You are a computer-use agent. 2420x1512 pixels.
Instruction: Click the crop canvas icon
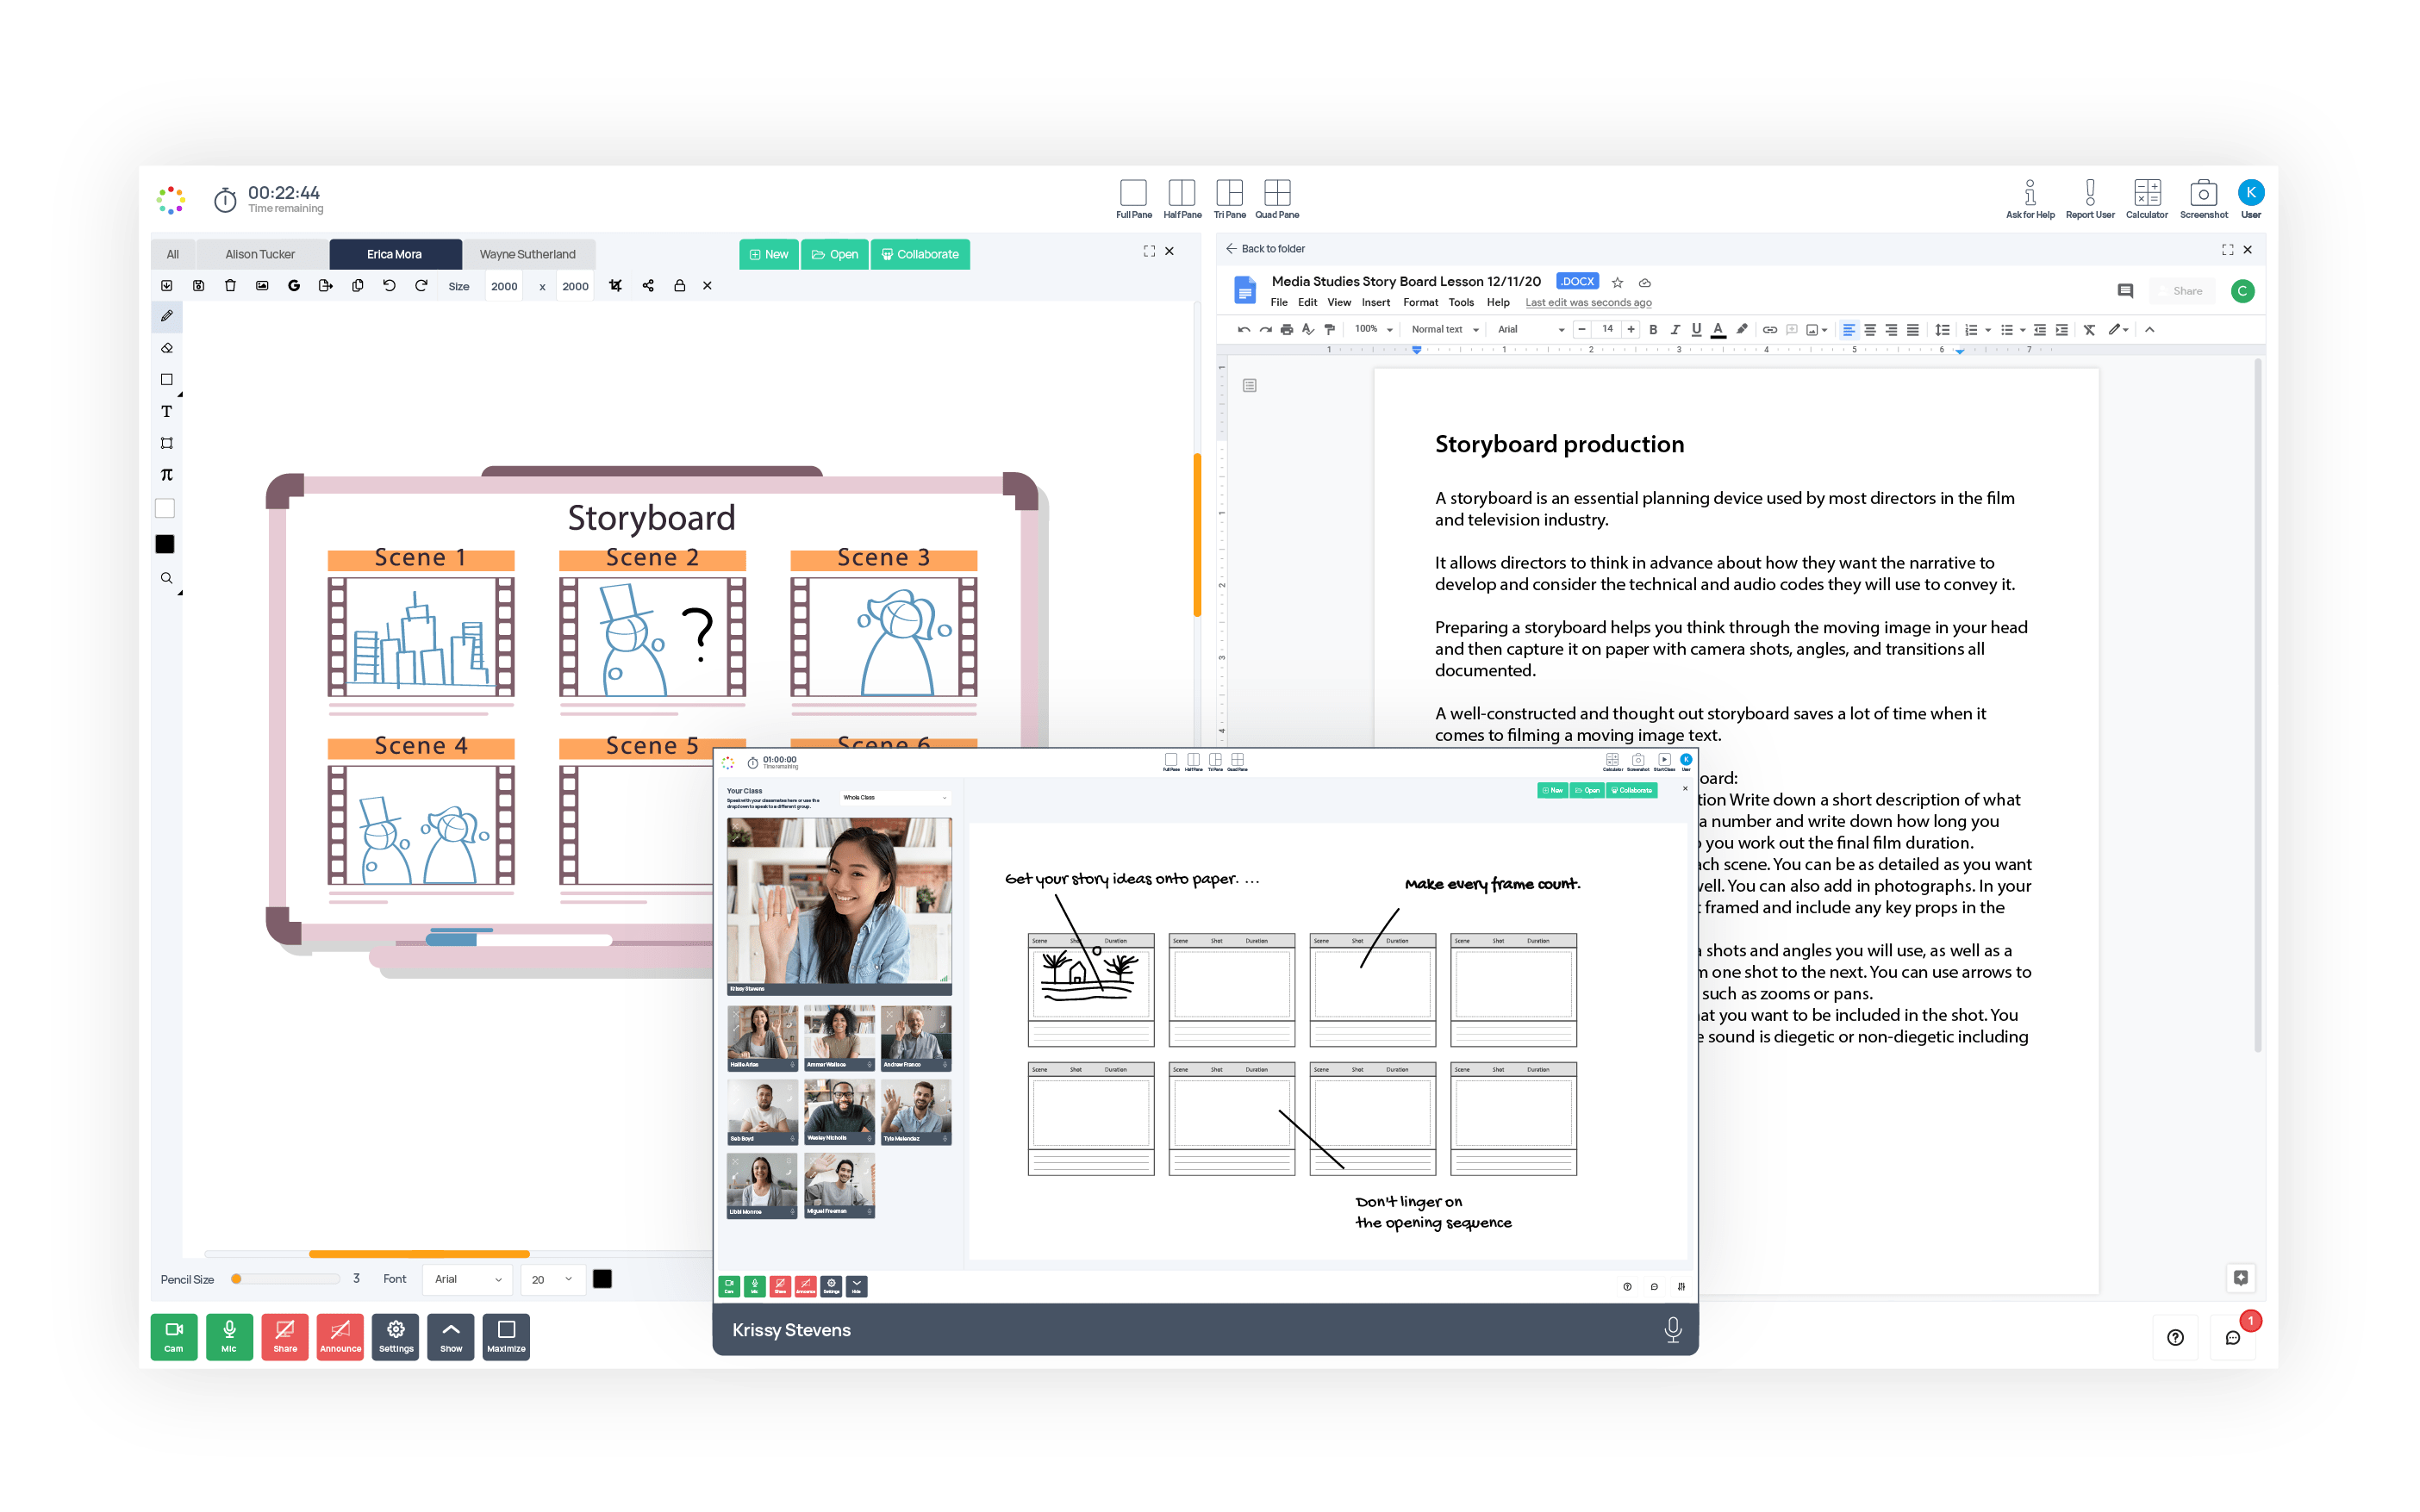pos(616,286)
